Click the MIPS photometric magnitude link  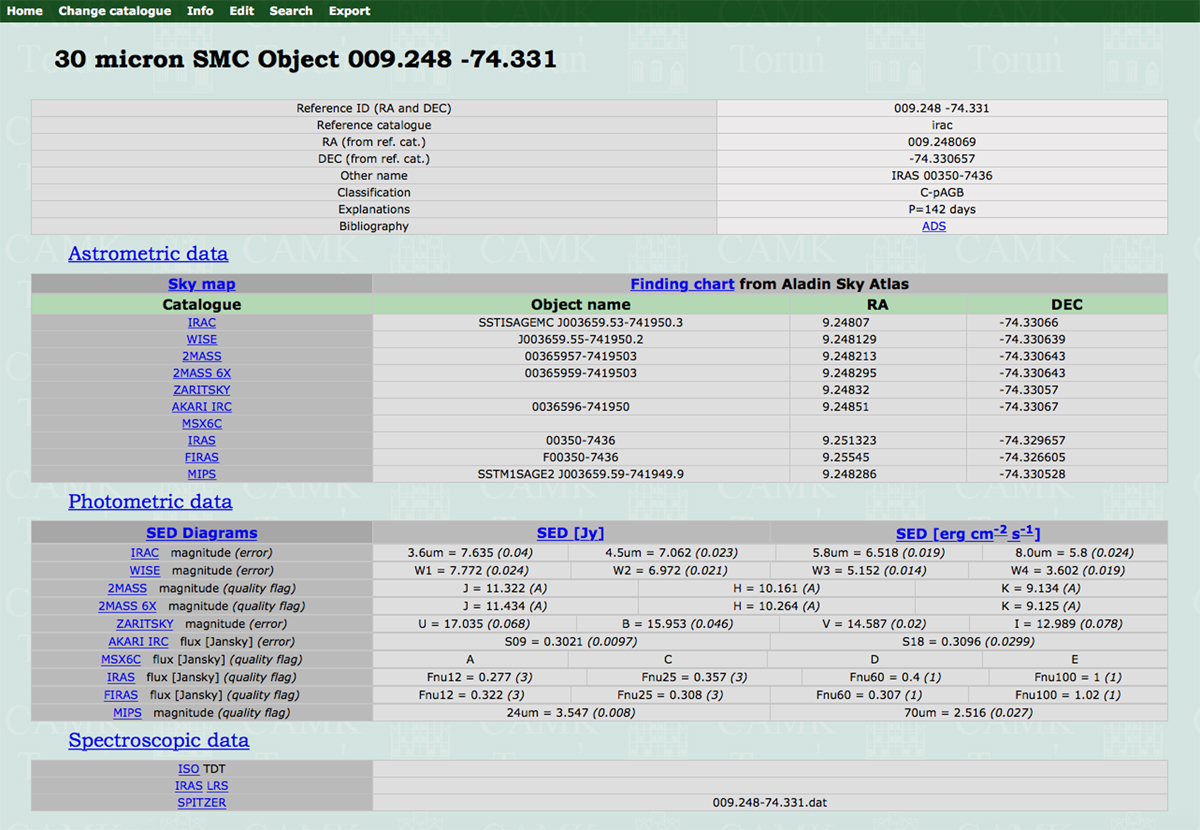[127, 713]
